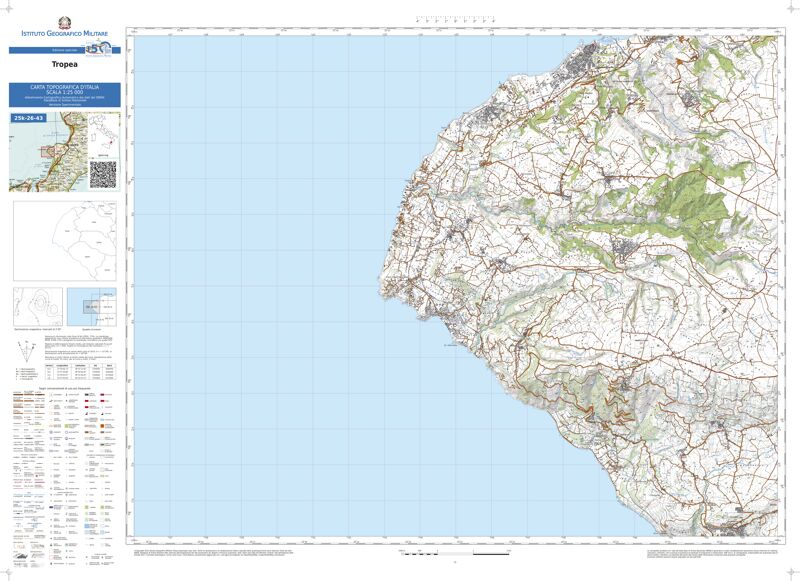The image size is (800, 581).
Task: Click the blue 'Carta Topografica d'Italia' banner
Action: tap(65, 95)
